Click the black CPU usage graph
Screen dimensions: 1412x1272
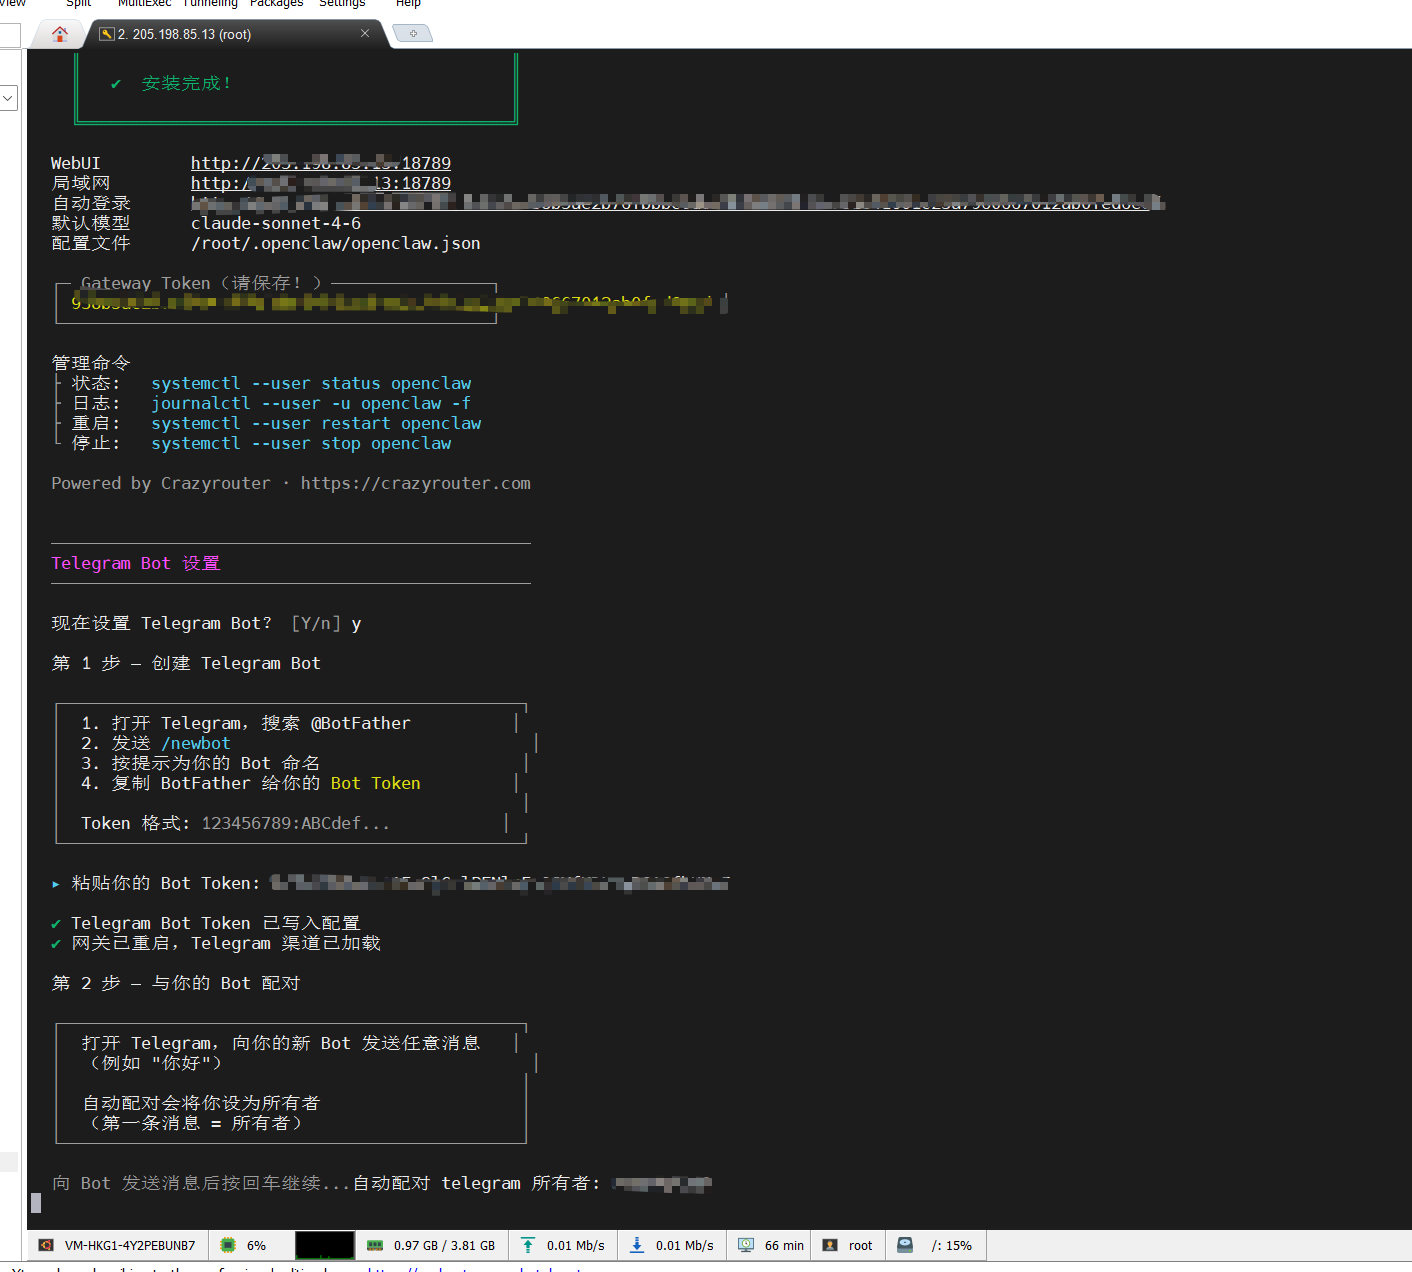click(324, 1245)
